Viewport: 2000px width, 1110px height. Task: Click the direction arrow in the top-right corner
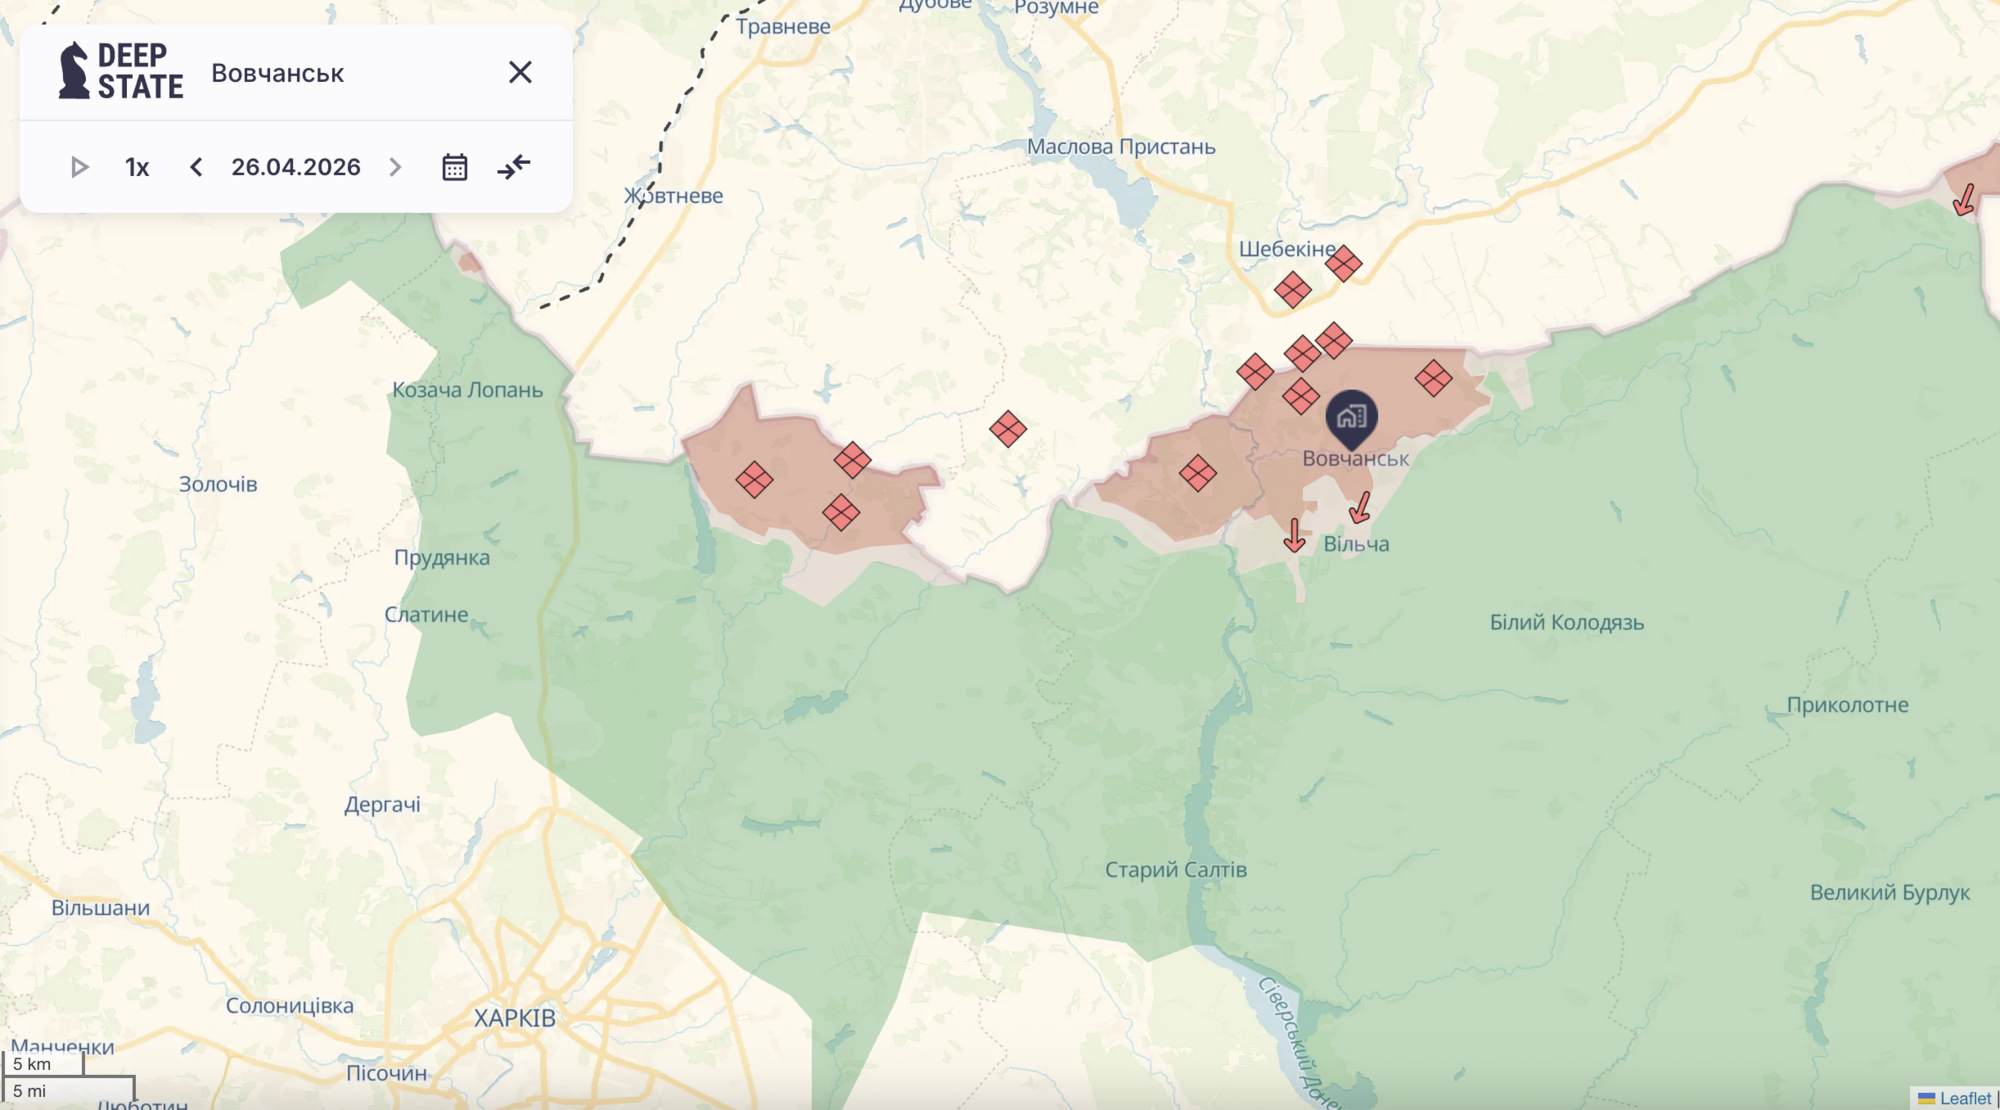[x=1965, y=200]
